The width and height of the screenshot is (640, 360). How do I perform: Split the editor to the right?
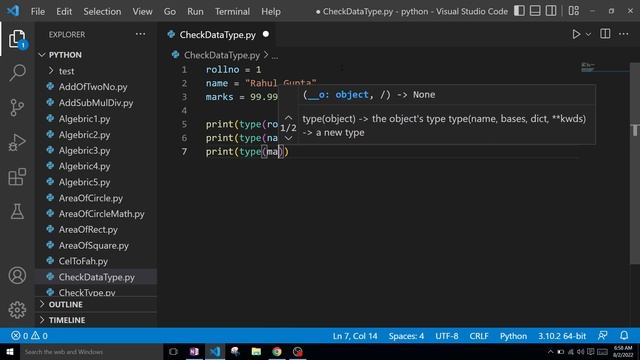[605, 34]
